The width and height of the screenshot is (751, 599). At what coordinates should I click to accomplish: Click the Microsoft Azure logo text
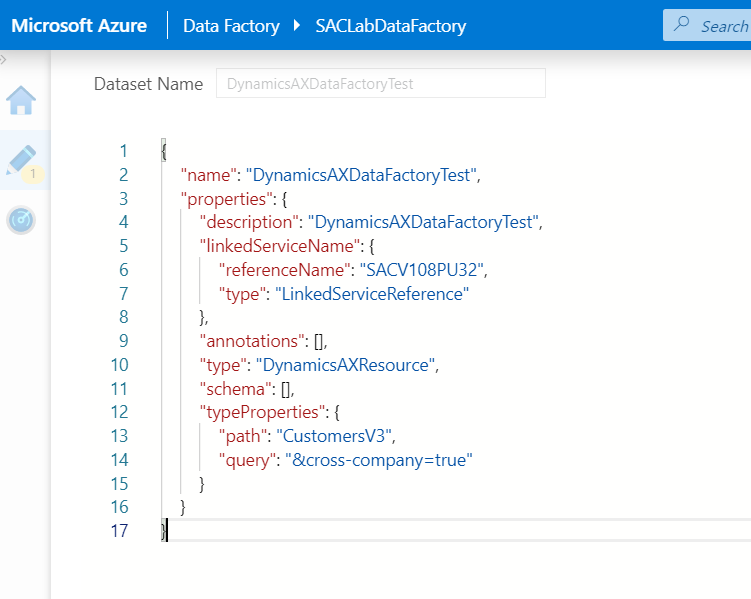click(79, 25)
